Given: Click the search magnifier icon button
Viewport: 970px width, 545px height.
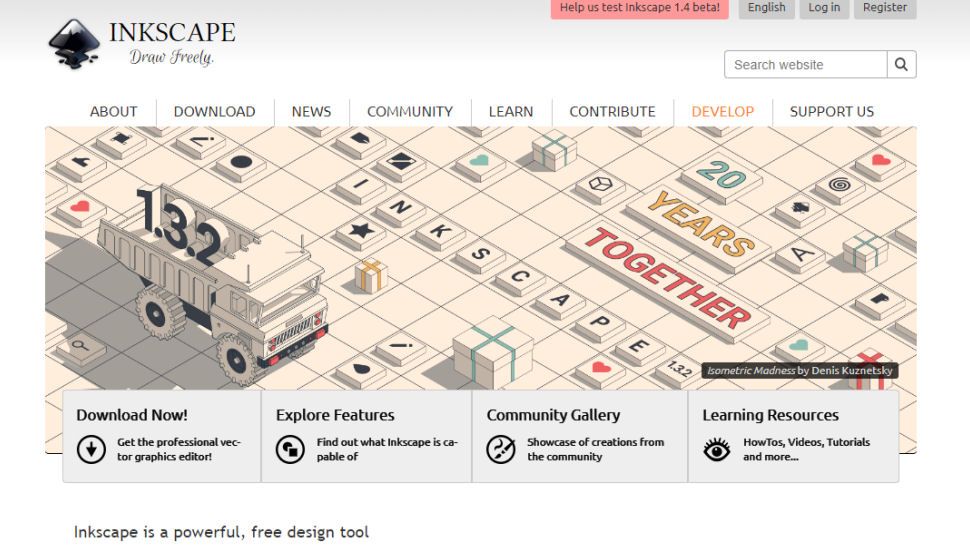Looking at the screenshot, I should [901, 65].
